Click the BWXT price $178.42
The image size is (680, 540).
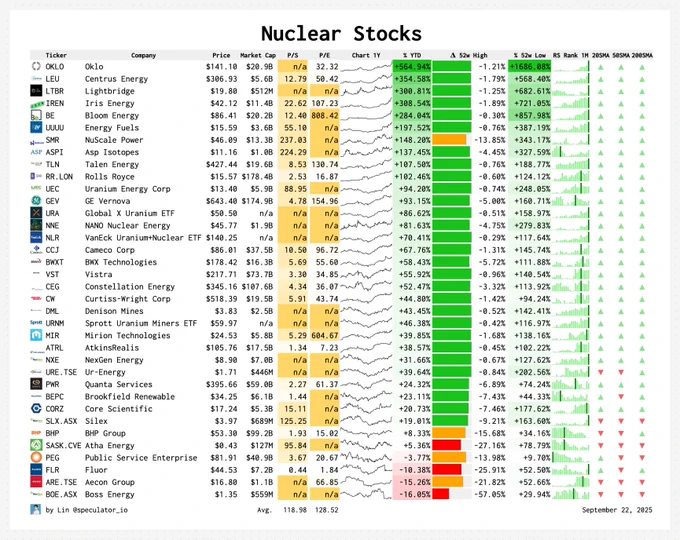[221, 262]
